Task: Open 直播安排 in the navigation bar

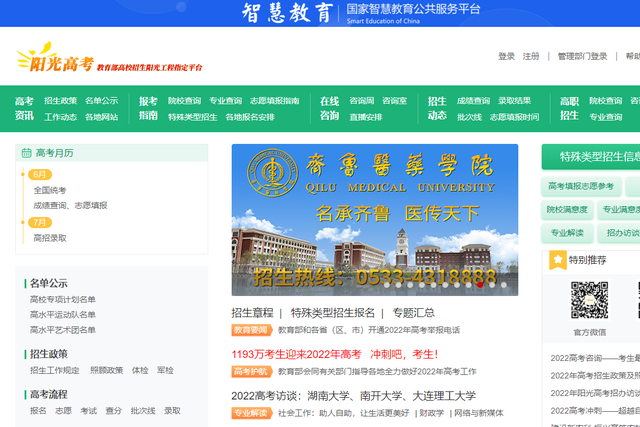Action: tap(366, 117)
